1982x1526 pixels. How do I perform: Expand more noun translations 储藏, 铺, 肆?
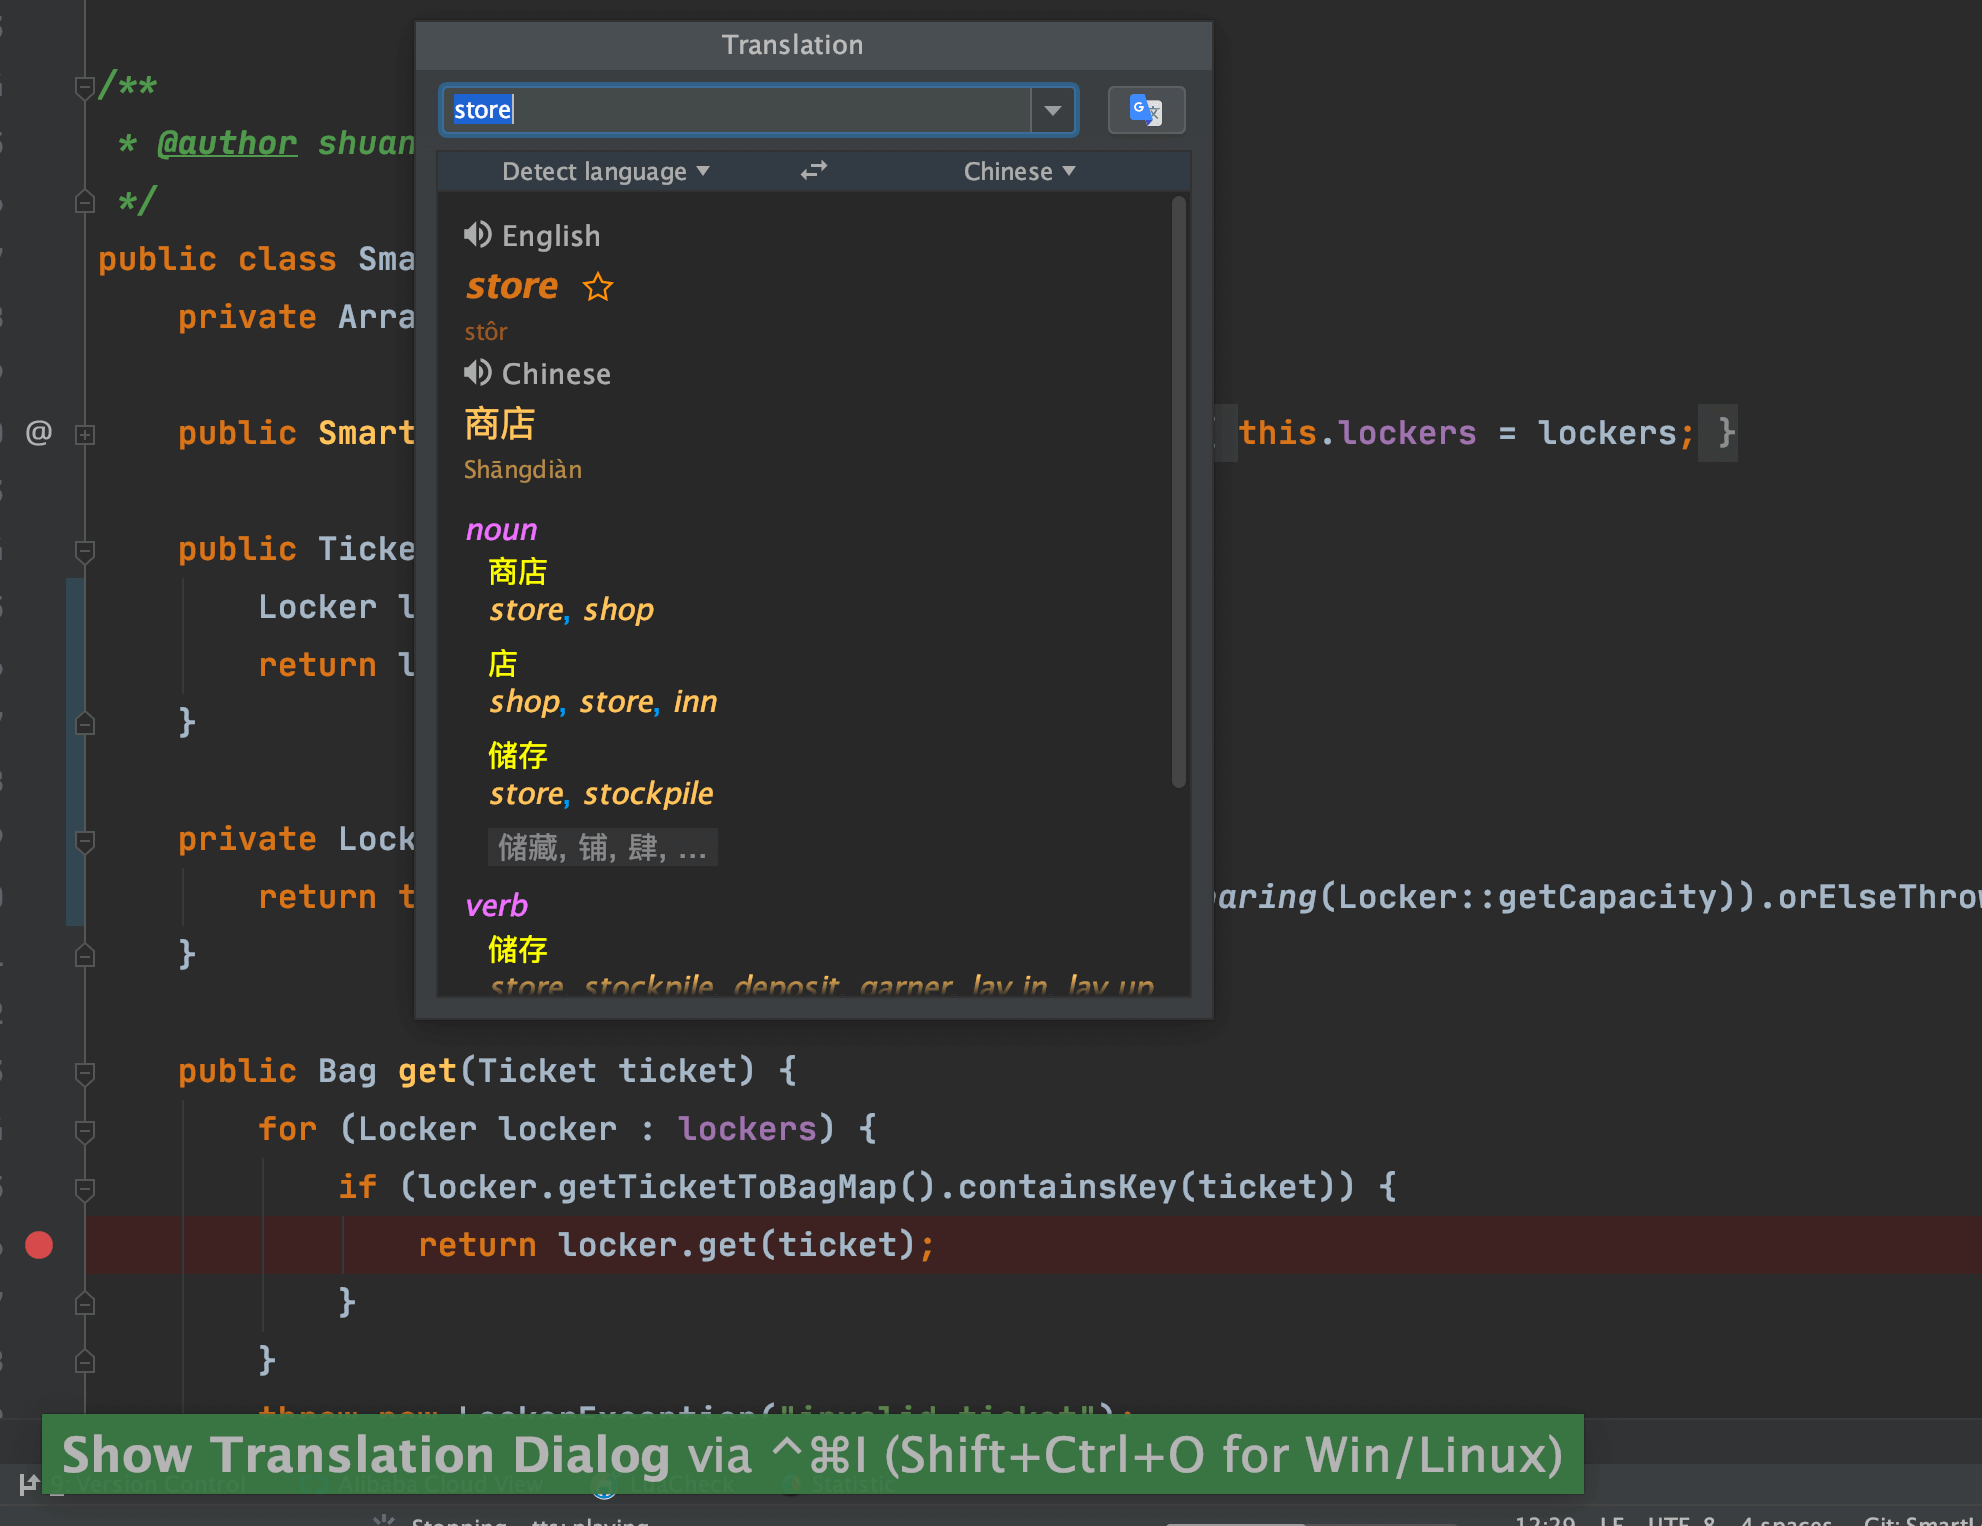(602, 848)
